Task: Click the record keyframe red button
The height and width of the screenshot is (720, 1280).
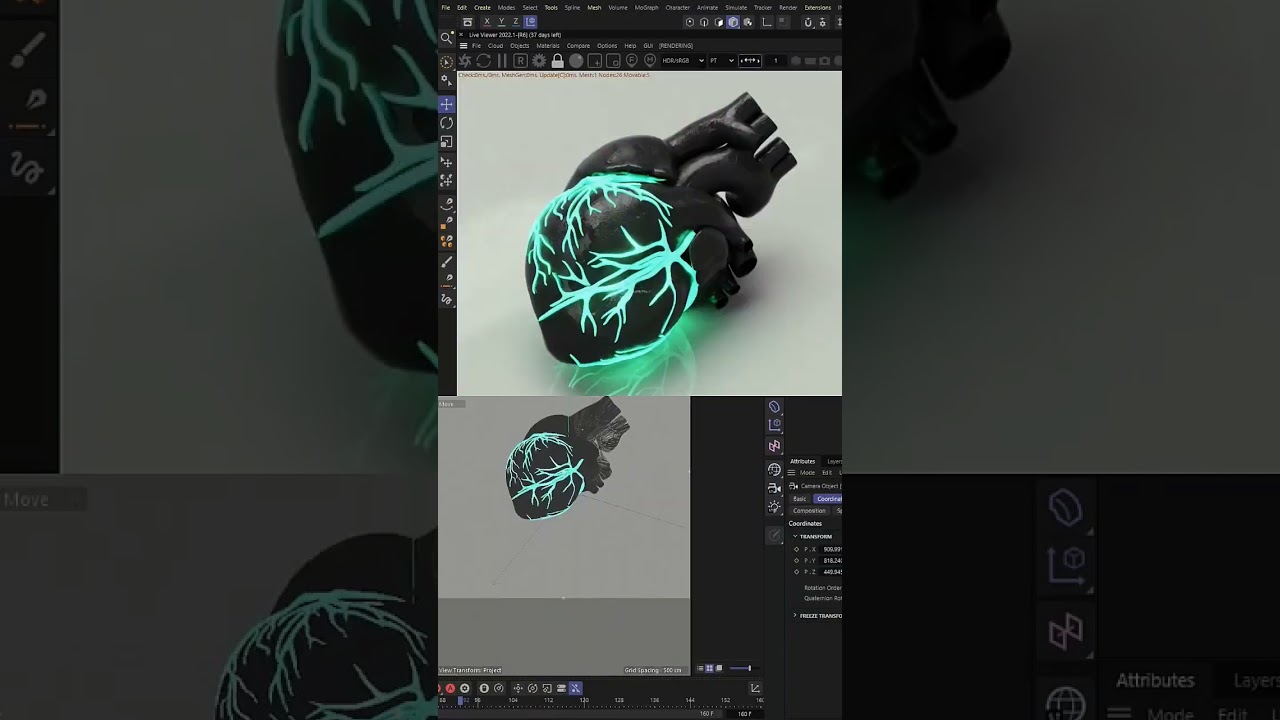Action: coord(439,689)
